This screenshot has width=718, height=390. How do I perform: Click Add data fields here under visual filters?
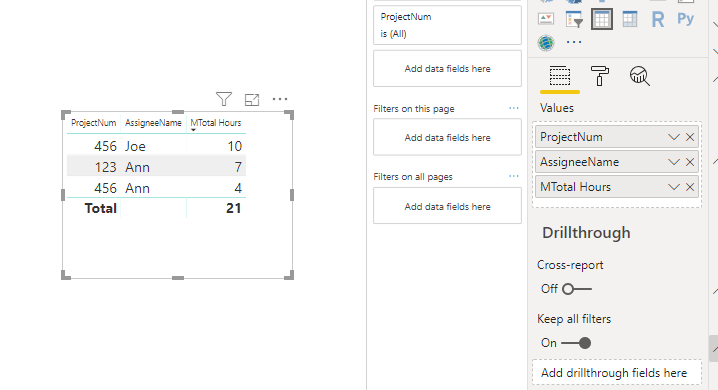click(x=447, y=69)
